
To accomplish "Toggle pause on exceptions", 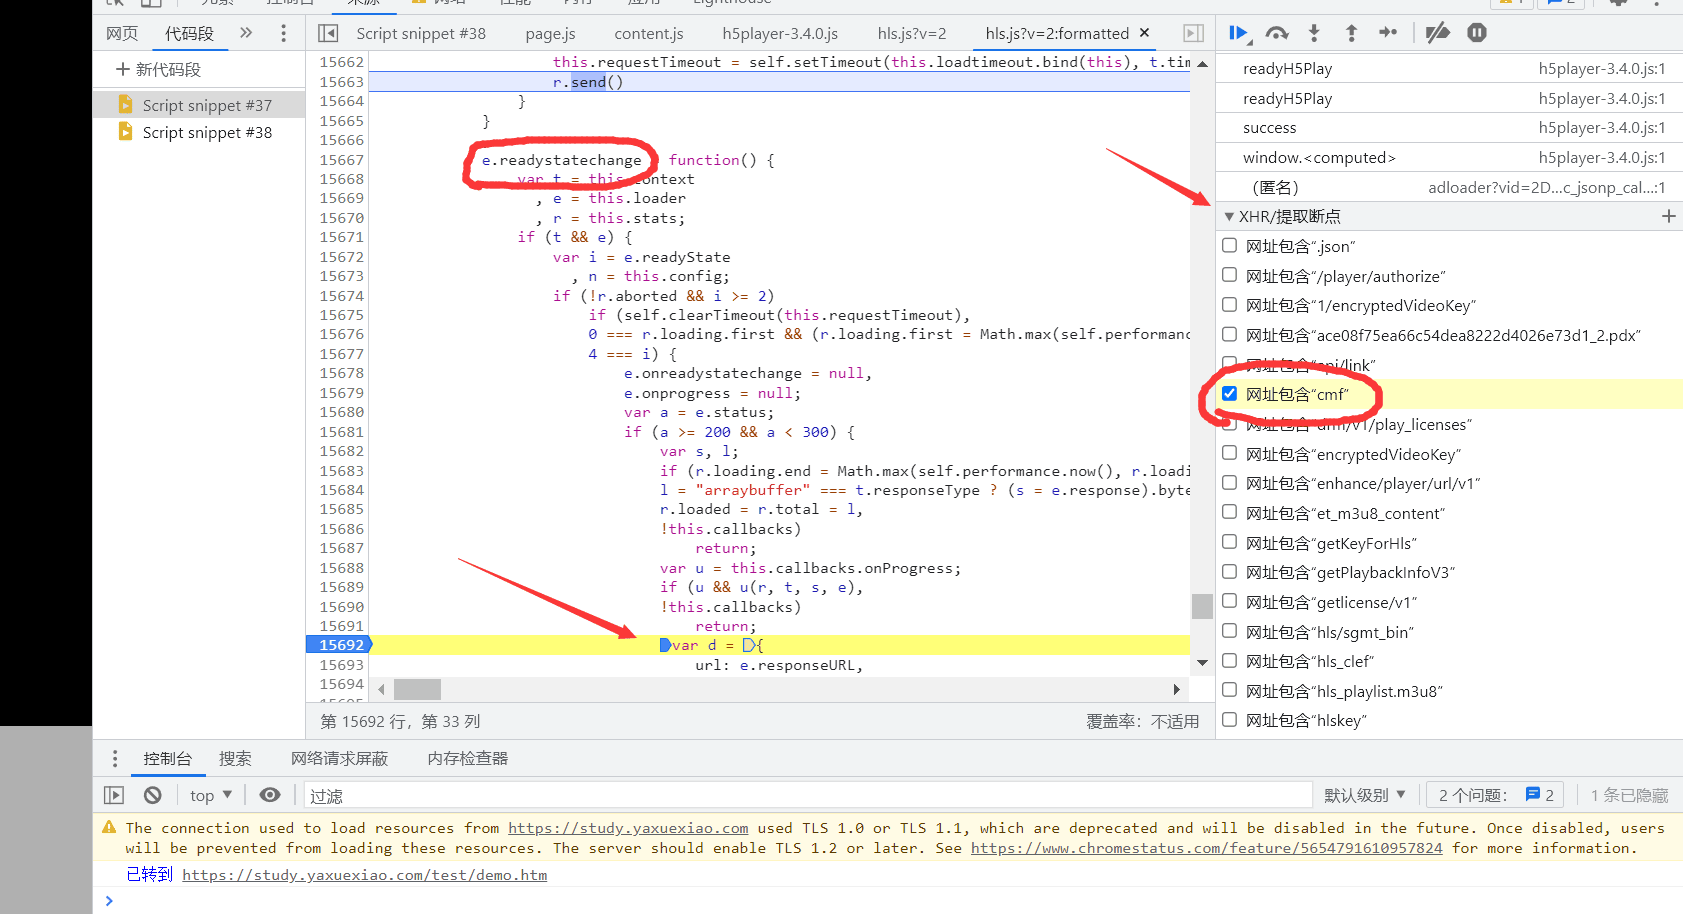I will [x=1477, y=33].
